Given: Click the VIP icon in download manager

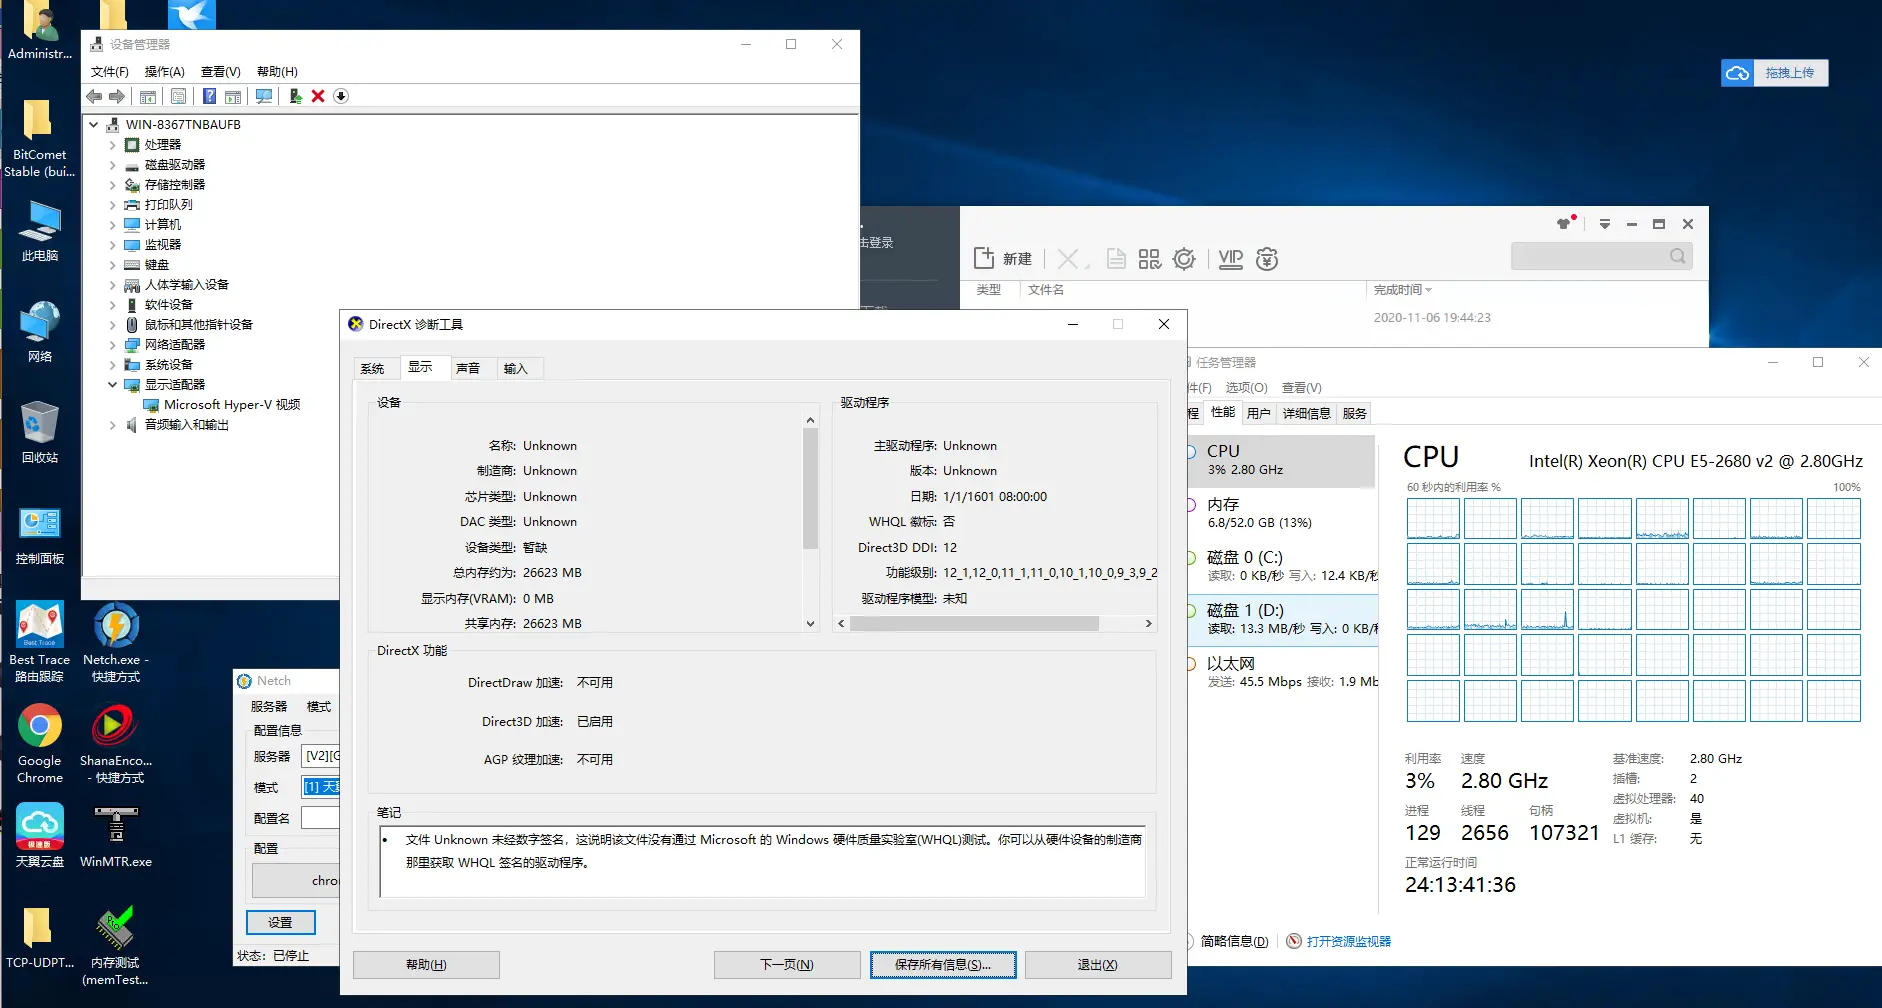Looking at the screenshot, I should coord(1231,259).
